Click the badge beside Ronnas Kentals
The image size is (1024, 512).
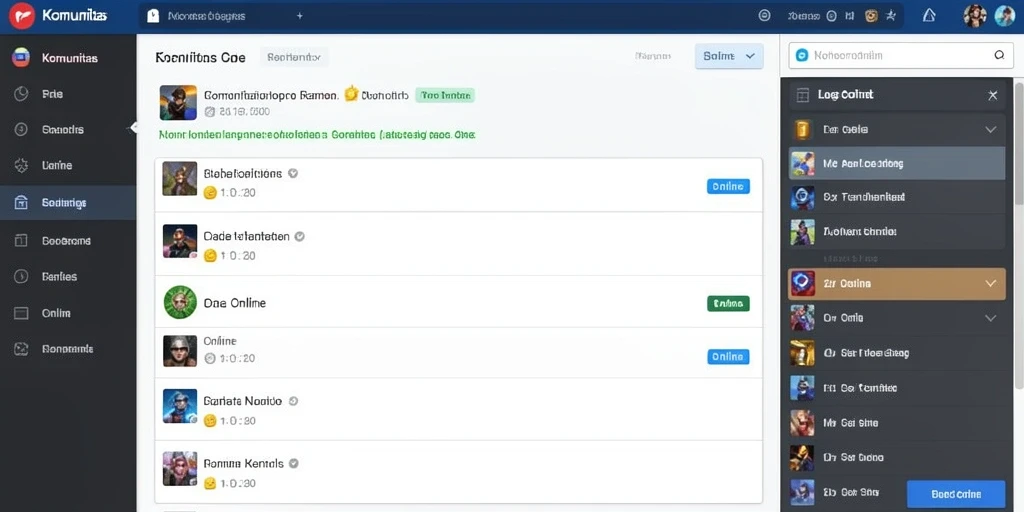[294, 464]
